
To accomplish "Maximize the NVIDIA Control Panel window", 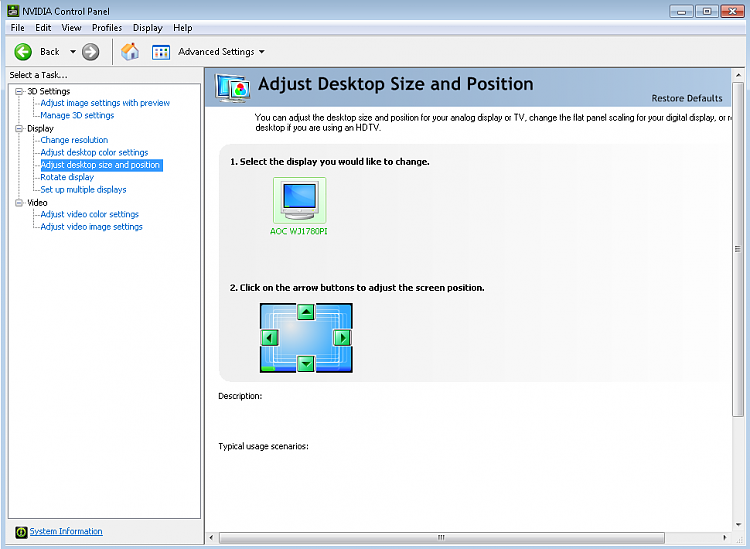I will (706, 11).
